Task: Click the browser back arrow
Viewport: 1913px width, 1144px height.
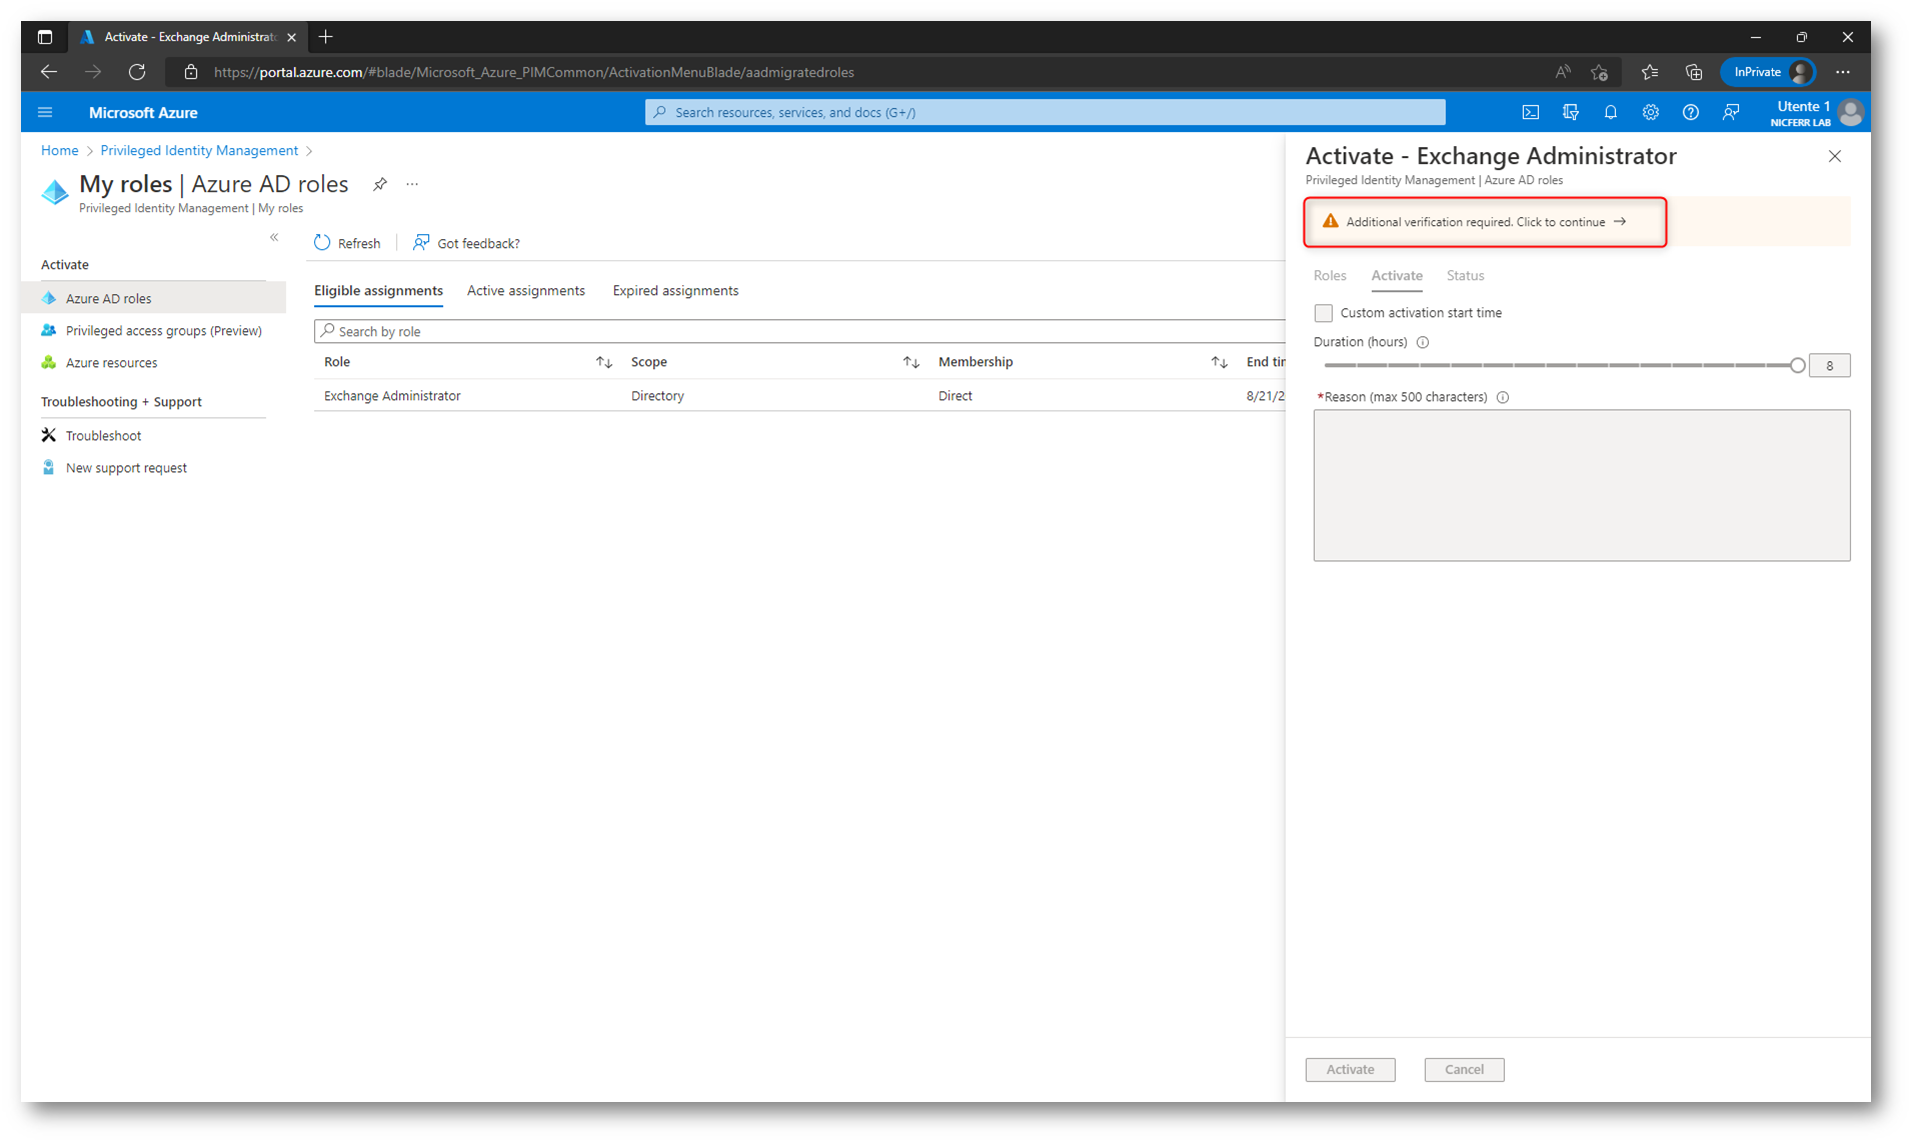Action: [49, 72]
